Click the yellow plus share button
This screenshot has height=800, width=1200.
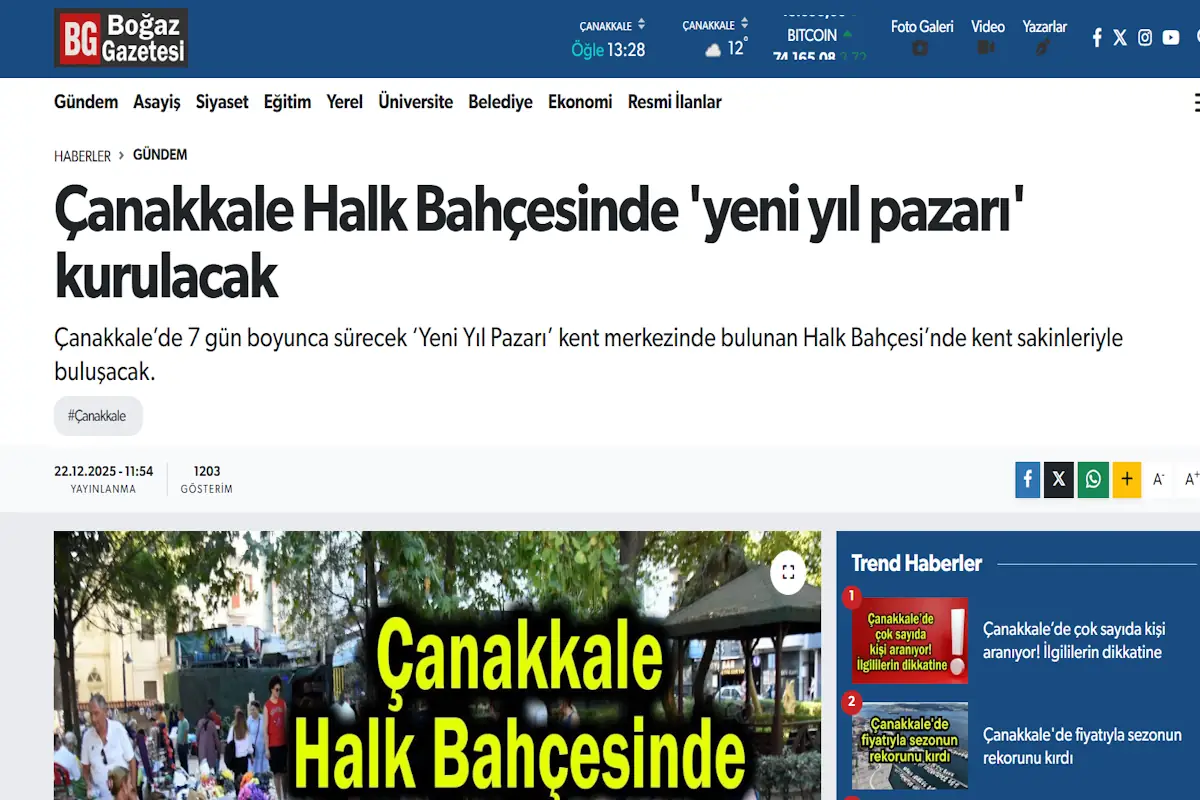(1126, 479)
